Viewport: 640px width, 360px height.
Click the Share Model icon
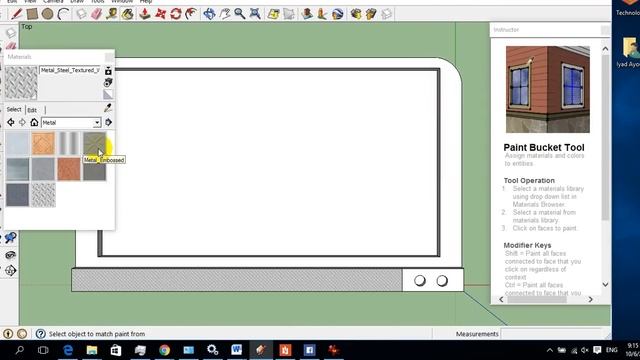(371, 14)
